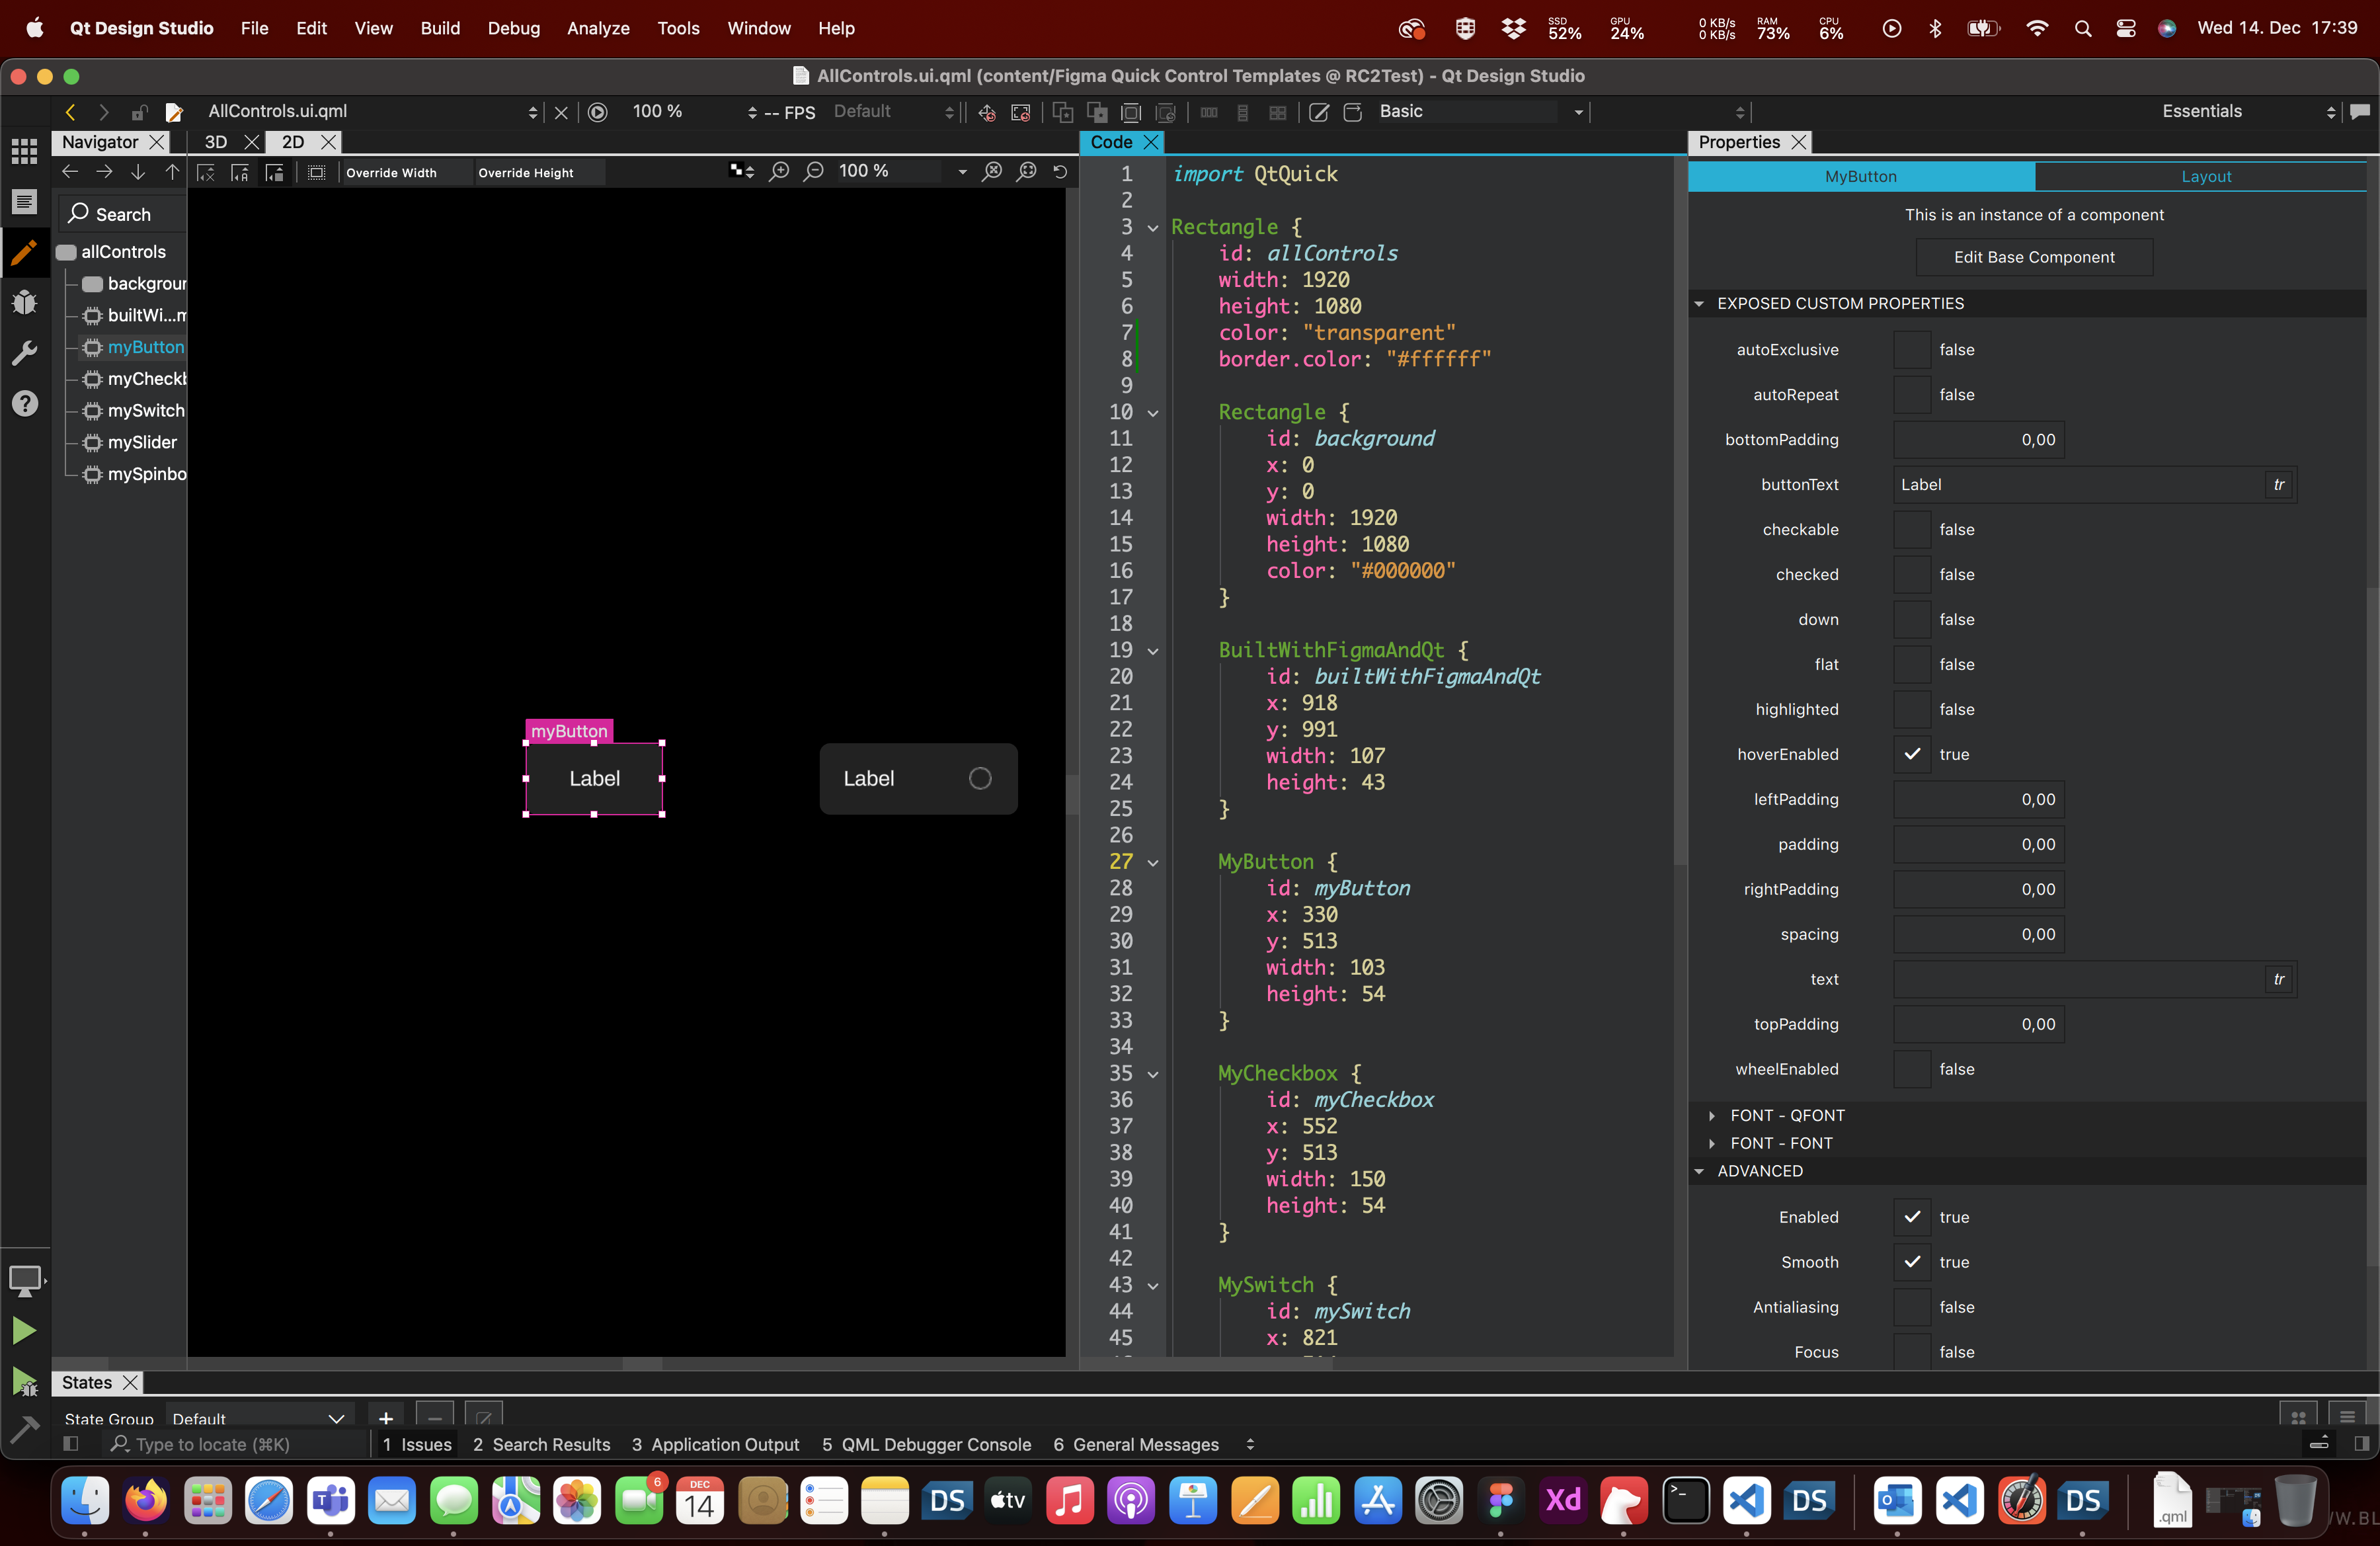The width and height of the screenshot is (2380, 1546).
Task: Click the live preview play circle icon
Action: click(598, 112)
